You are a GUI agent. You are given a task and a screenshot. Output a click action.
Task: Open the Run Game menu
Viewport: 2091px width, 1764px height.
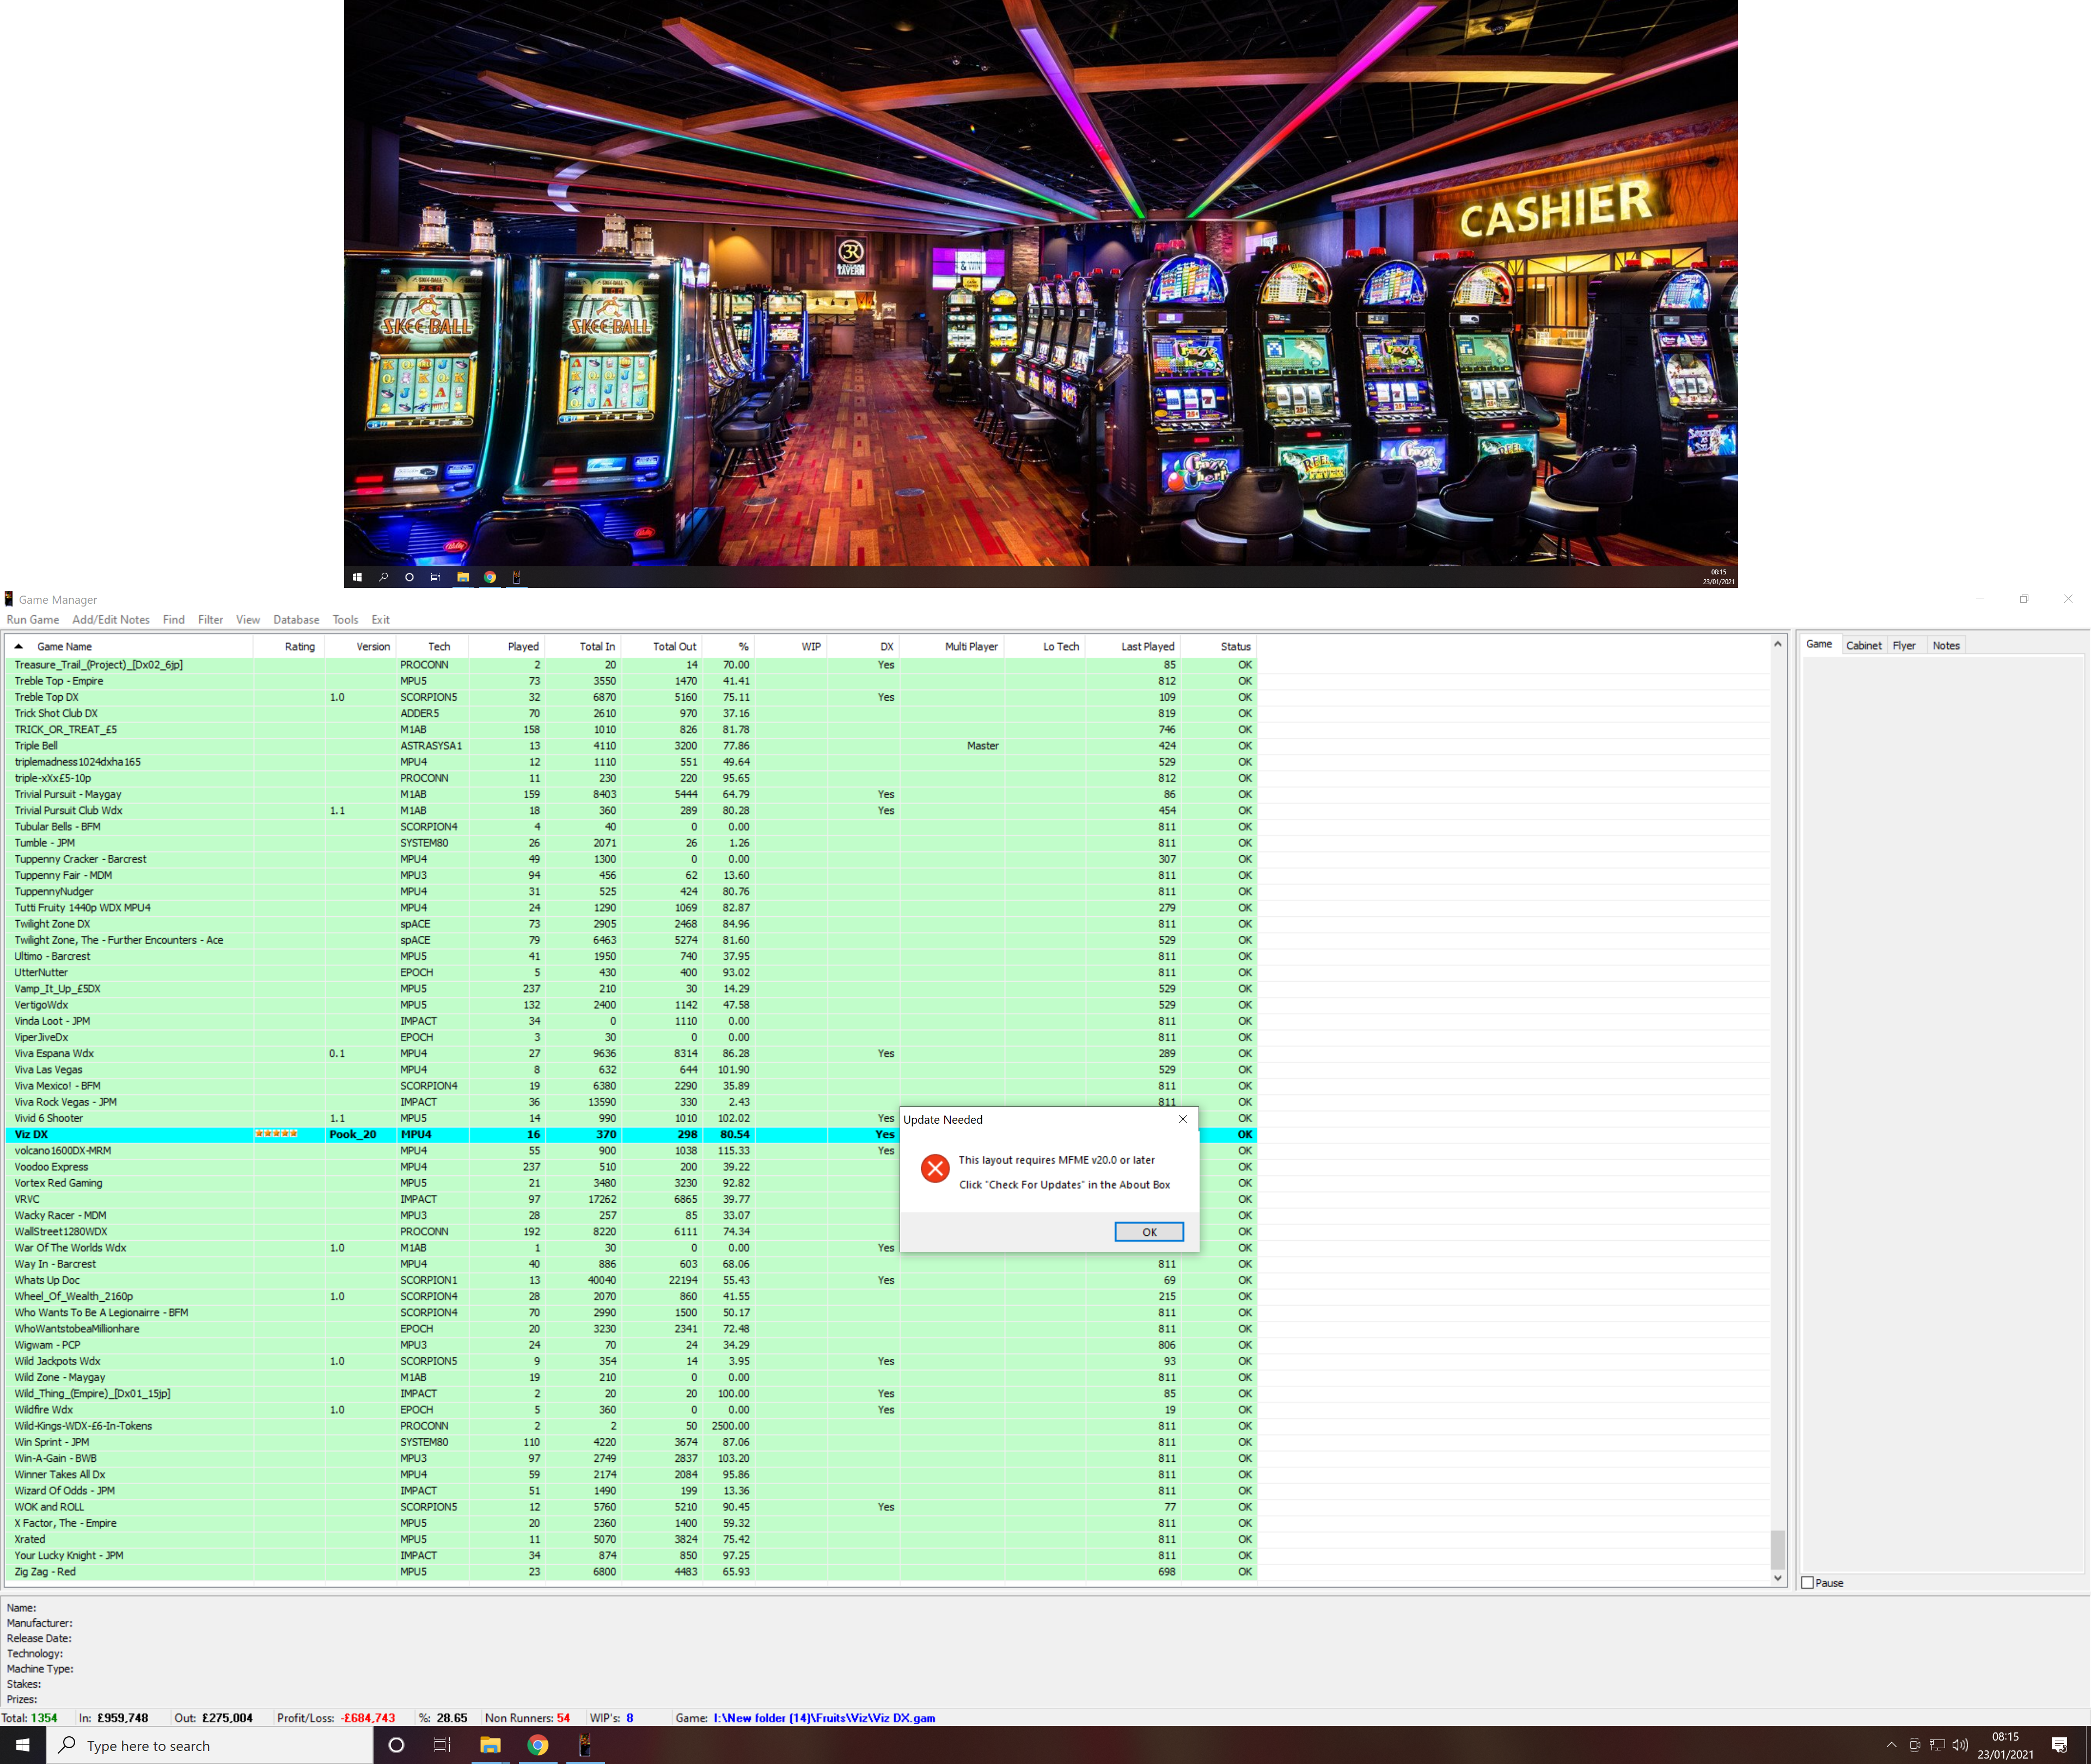33,620
